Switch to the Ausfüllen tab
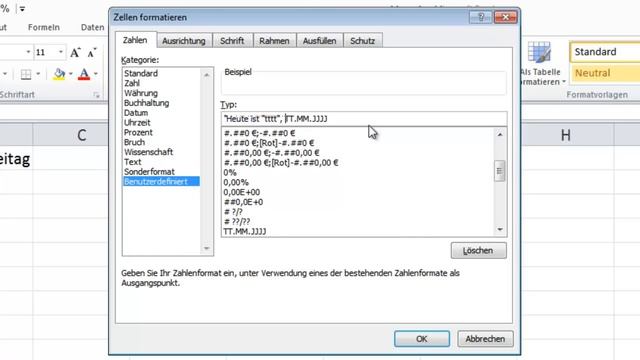The height and width of the screenshot is (360, 640). [320, 41]
